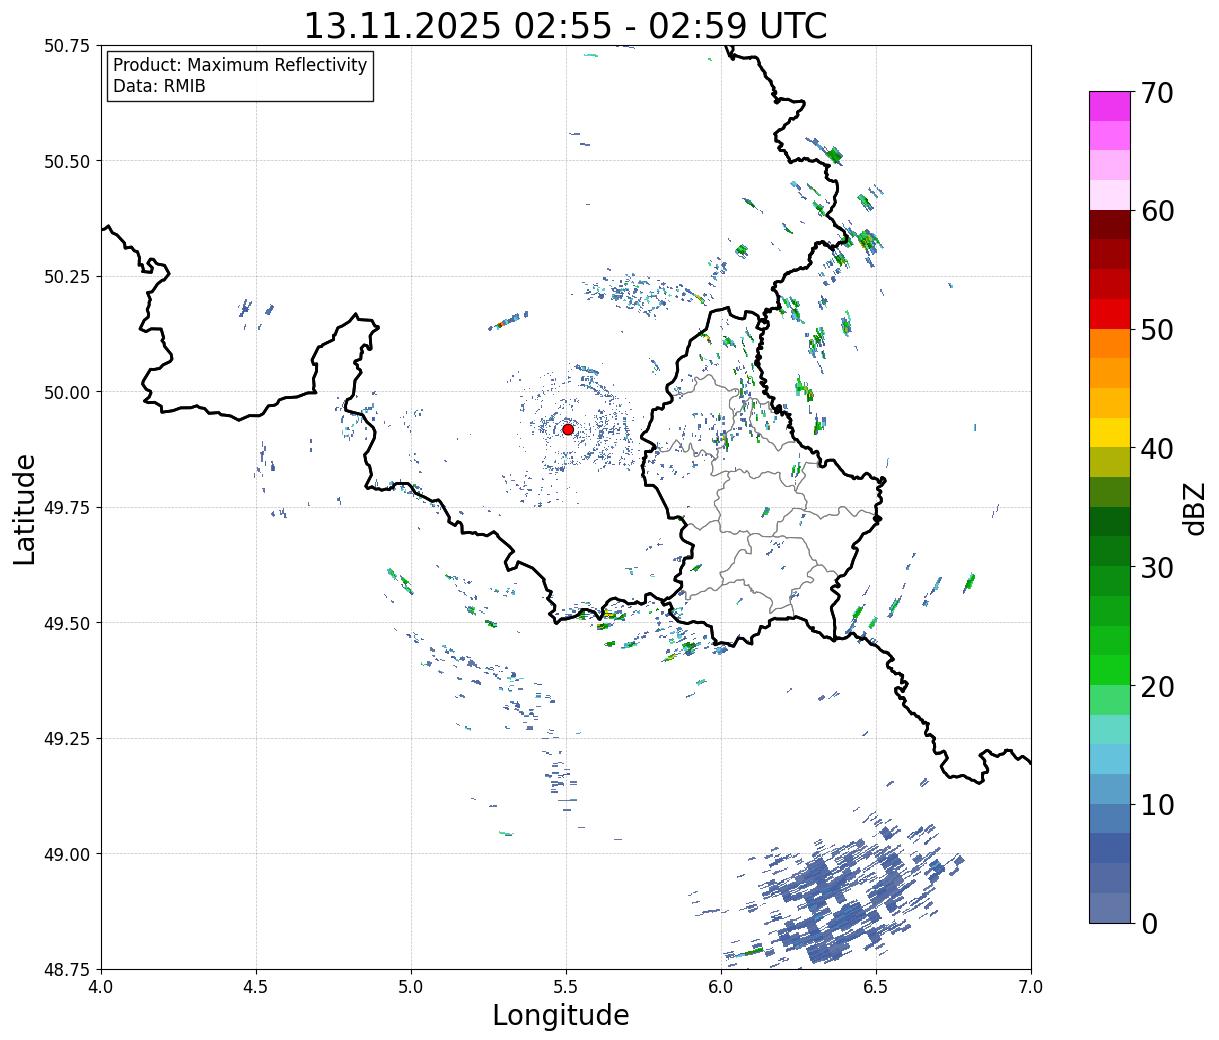Click the 7.0 longitude tick label

(x=1031, y=987)
